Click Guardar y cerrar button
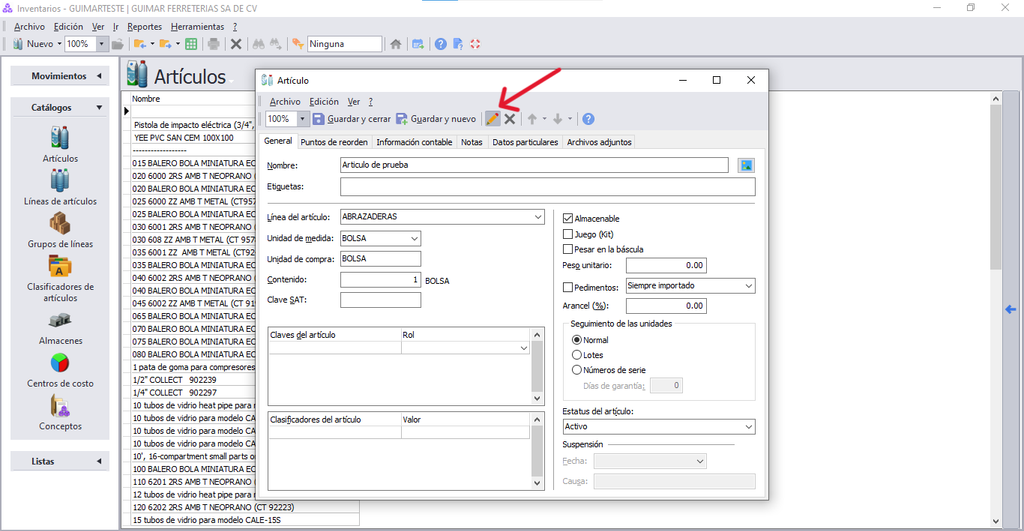 point(351,119)
